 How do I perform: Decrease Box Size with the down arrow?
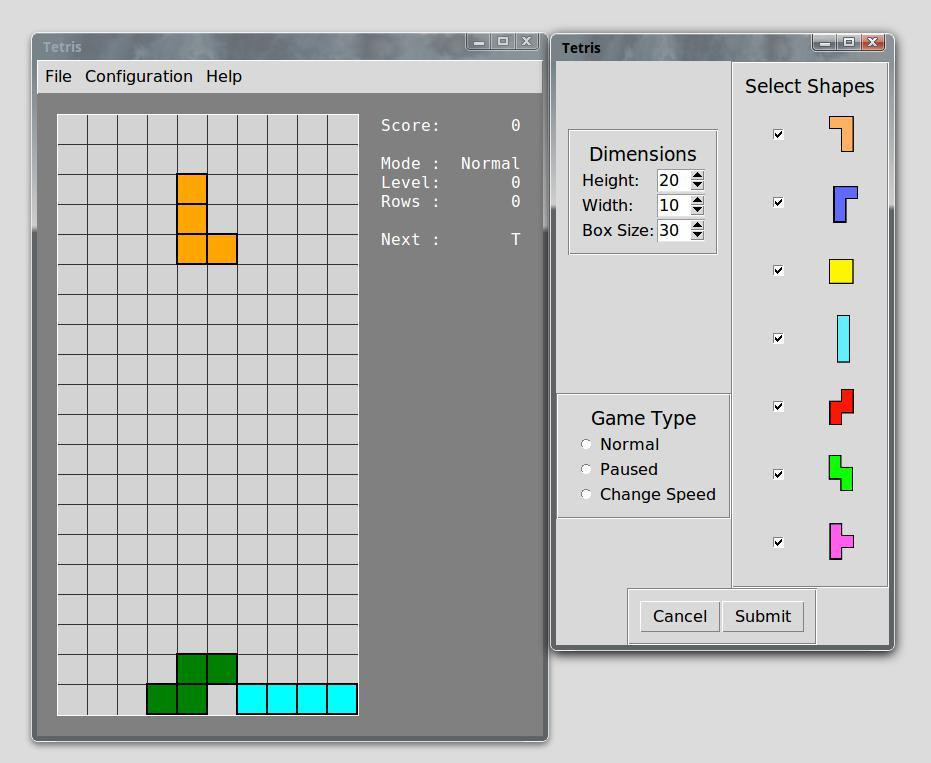point(698,235)
